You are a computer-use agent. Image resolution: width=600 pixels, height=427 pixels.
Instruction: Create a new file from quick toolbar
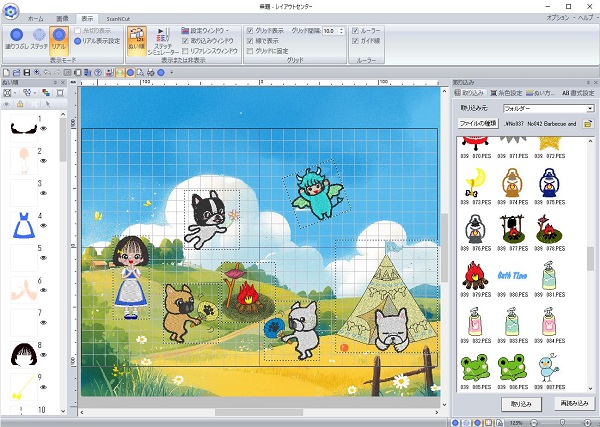pyautogui.click(x=8, y=73)
